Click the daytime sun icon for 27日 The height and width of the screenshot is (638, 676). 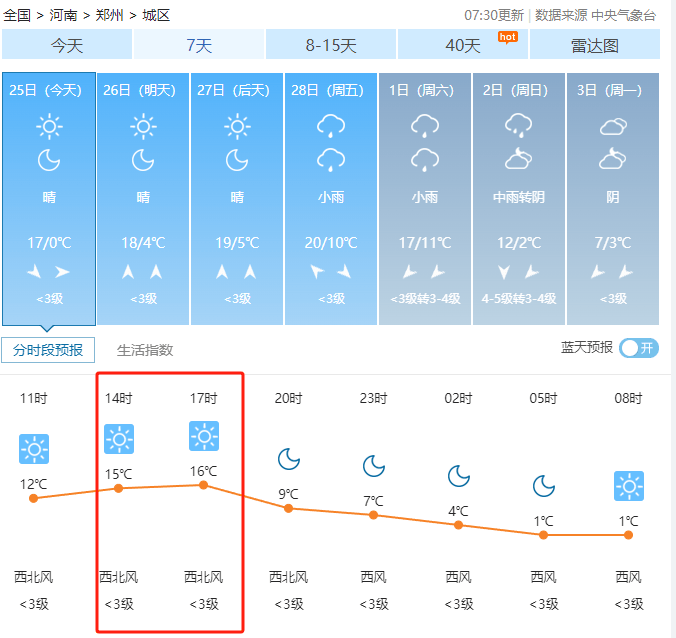pos(237,126)
